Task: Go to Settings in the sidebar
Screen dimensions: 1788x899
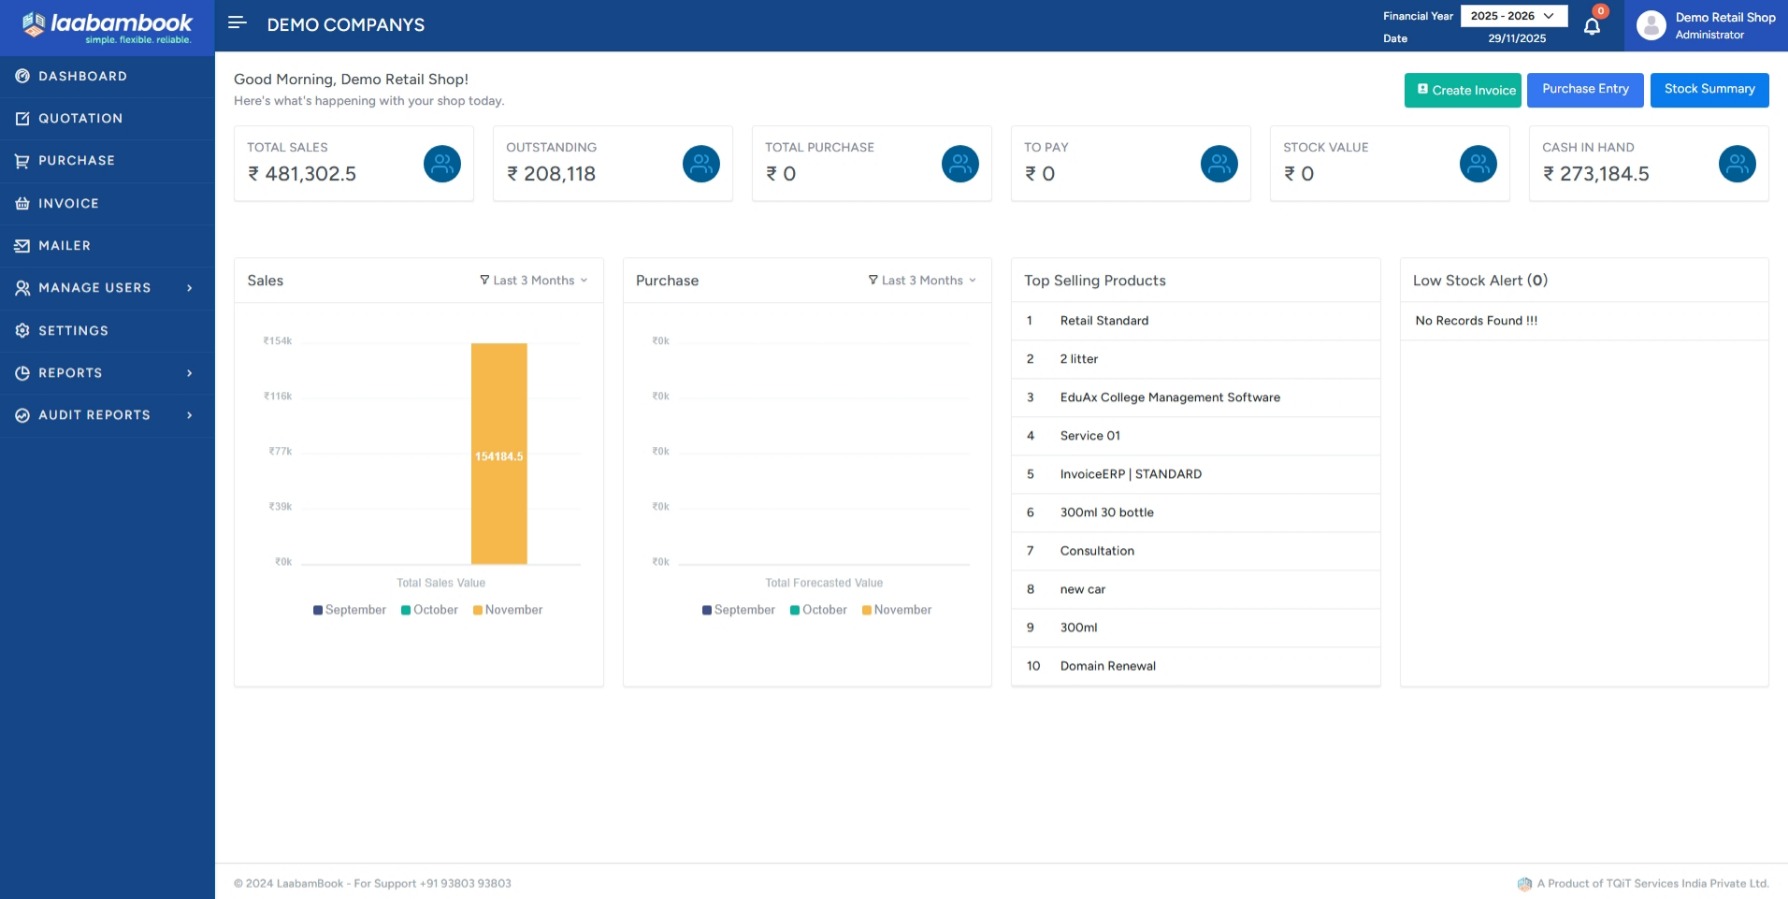Action: (x=73, y=331)
